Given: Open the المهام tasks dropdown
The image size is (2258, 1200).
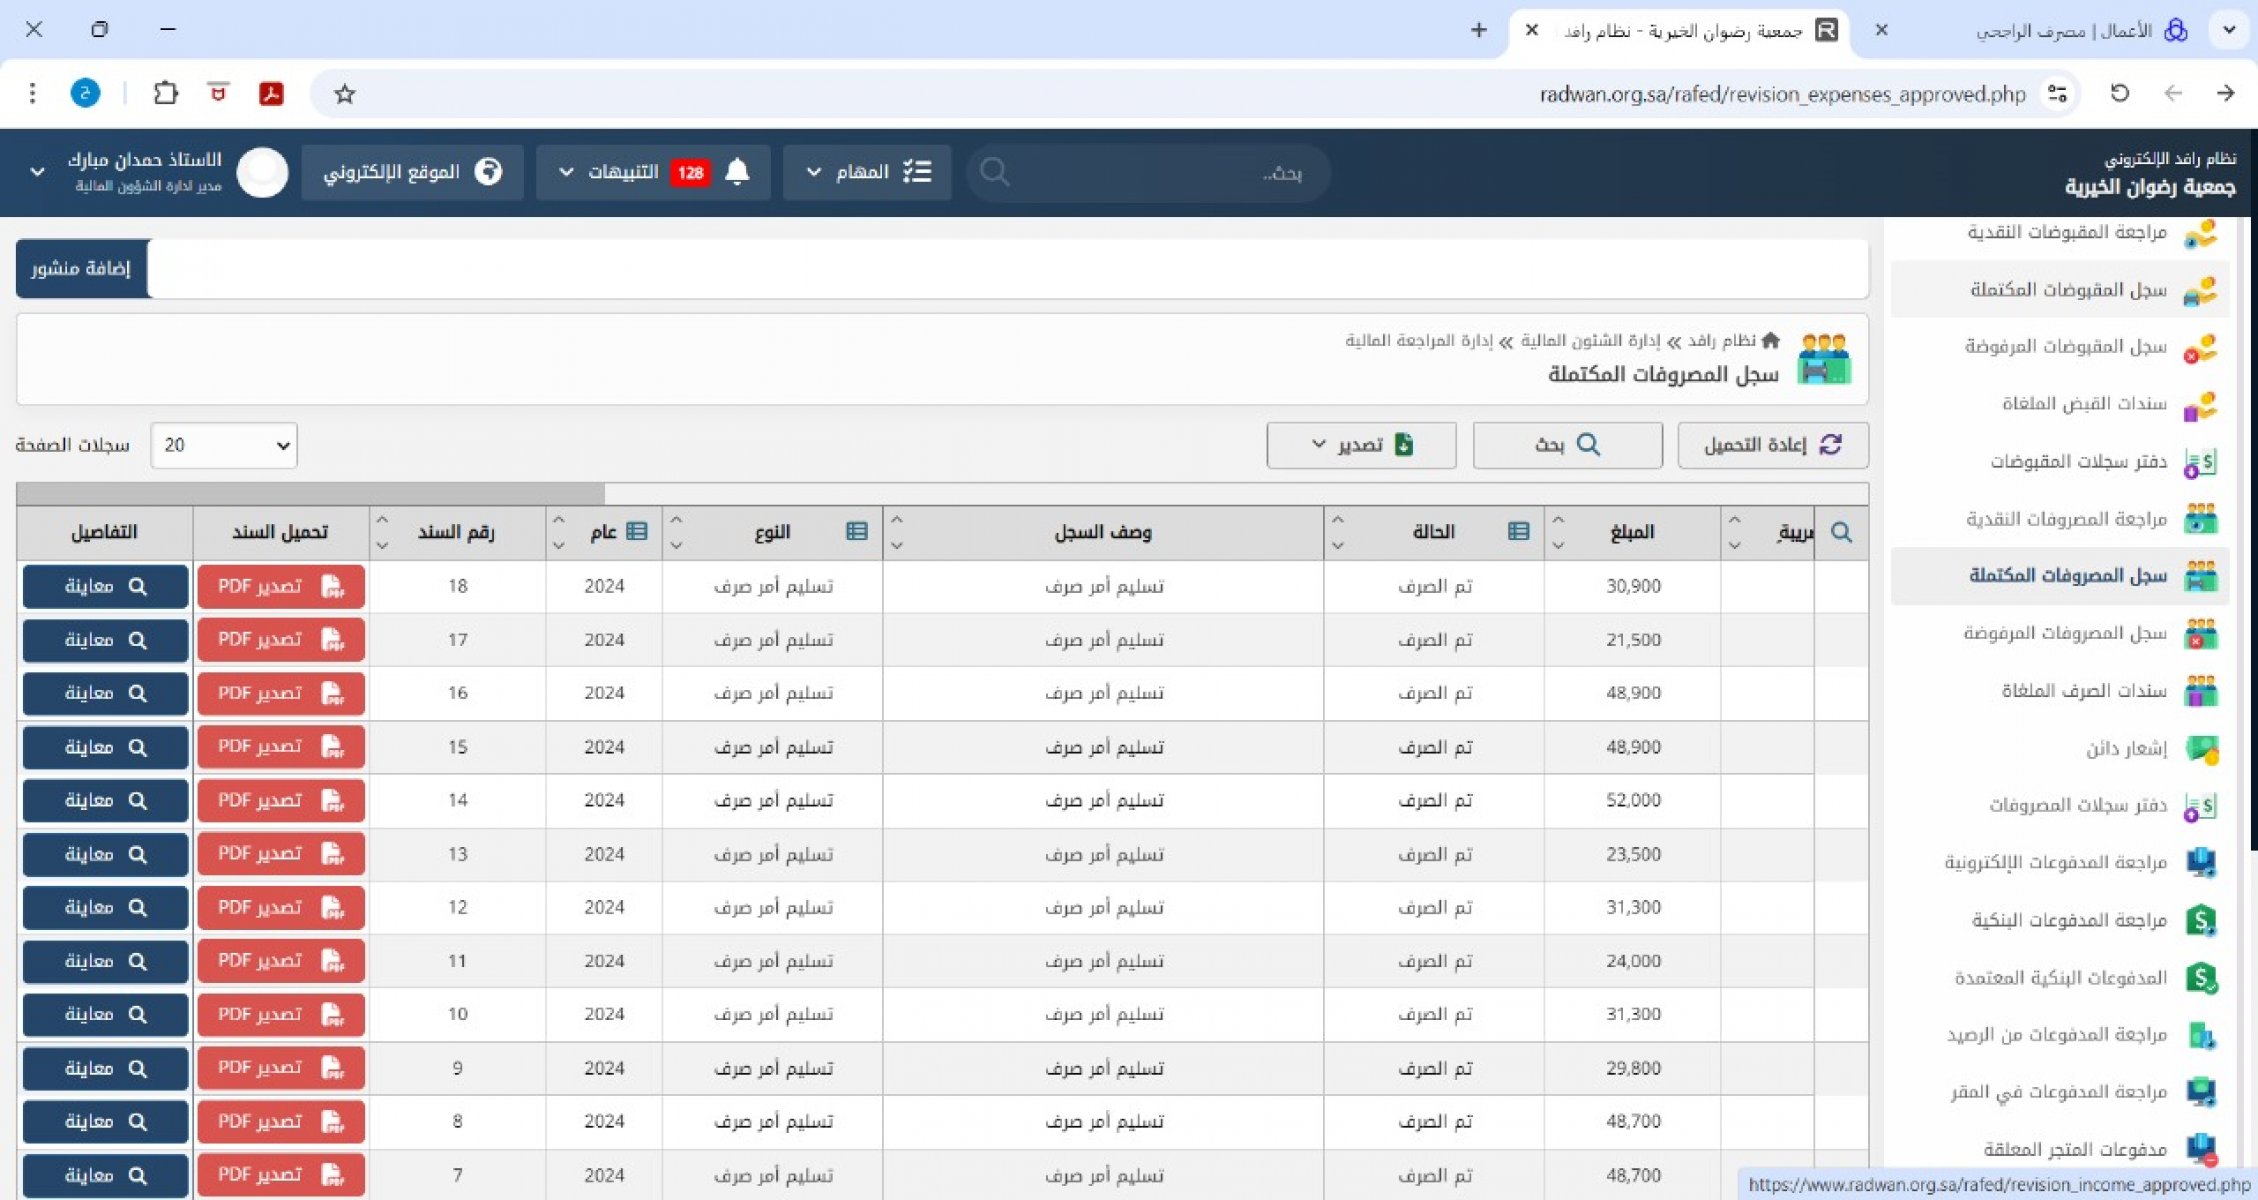Looking at the screenshot, I should [866, 172].
